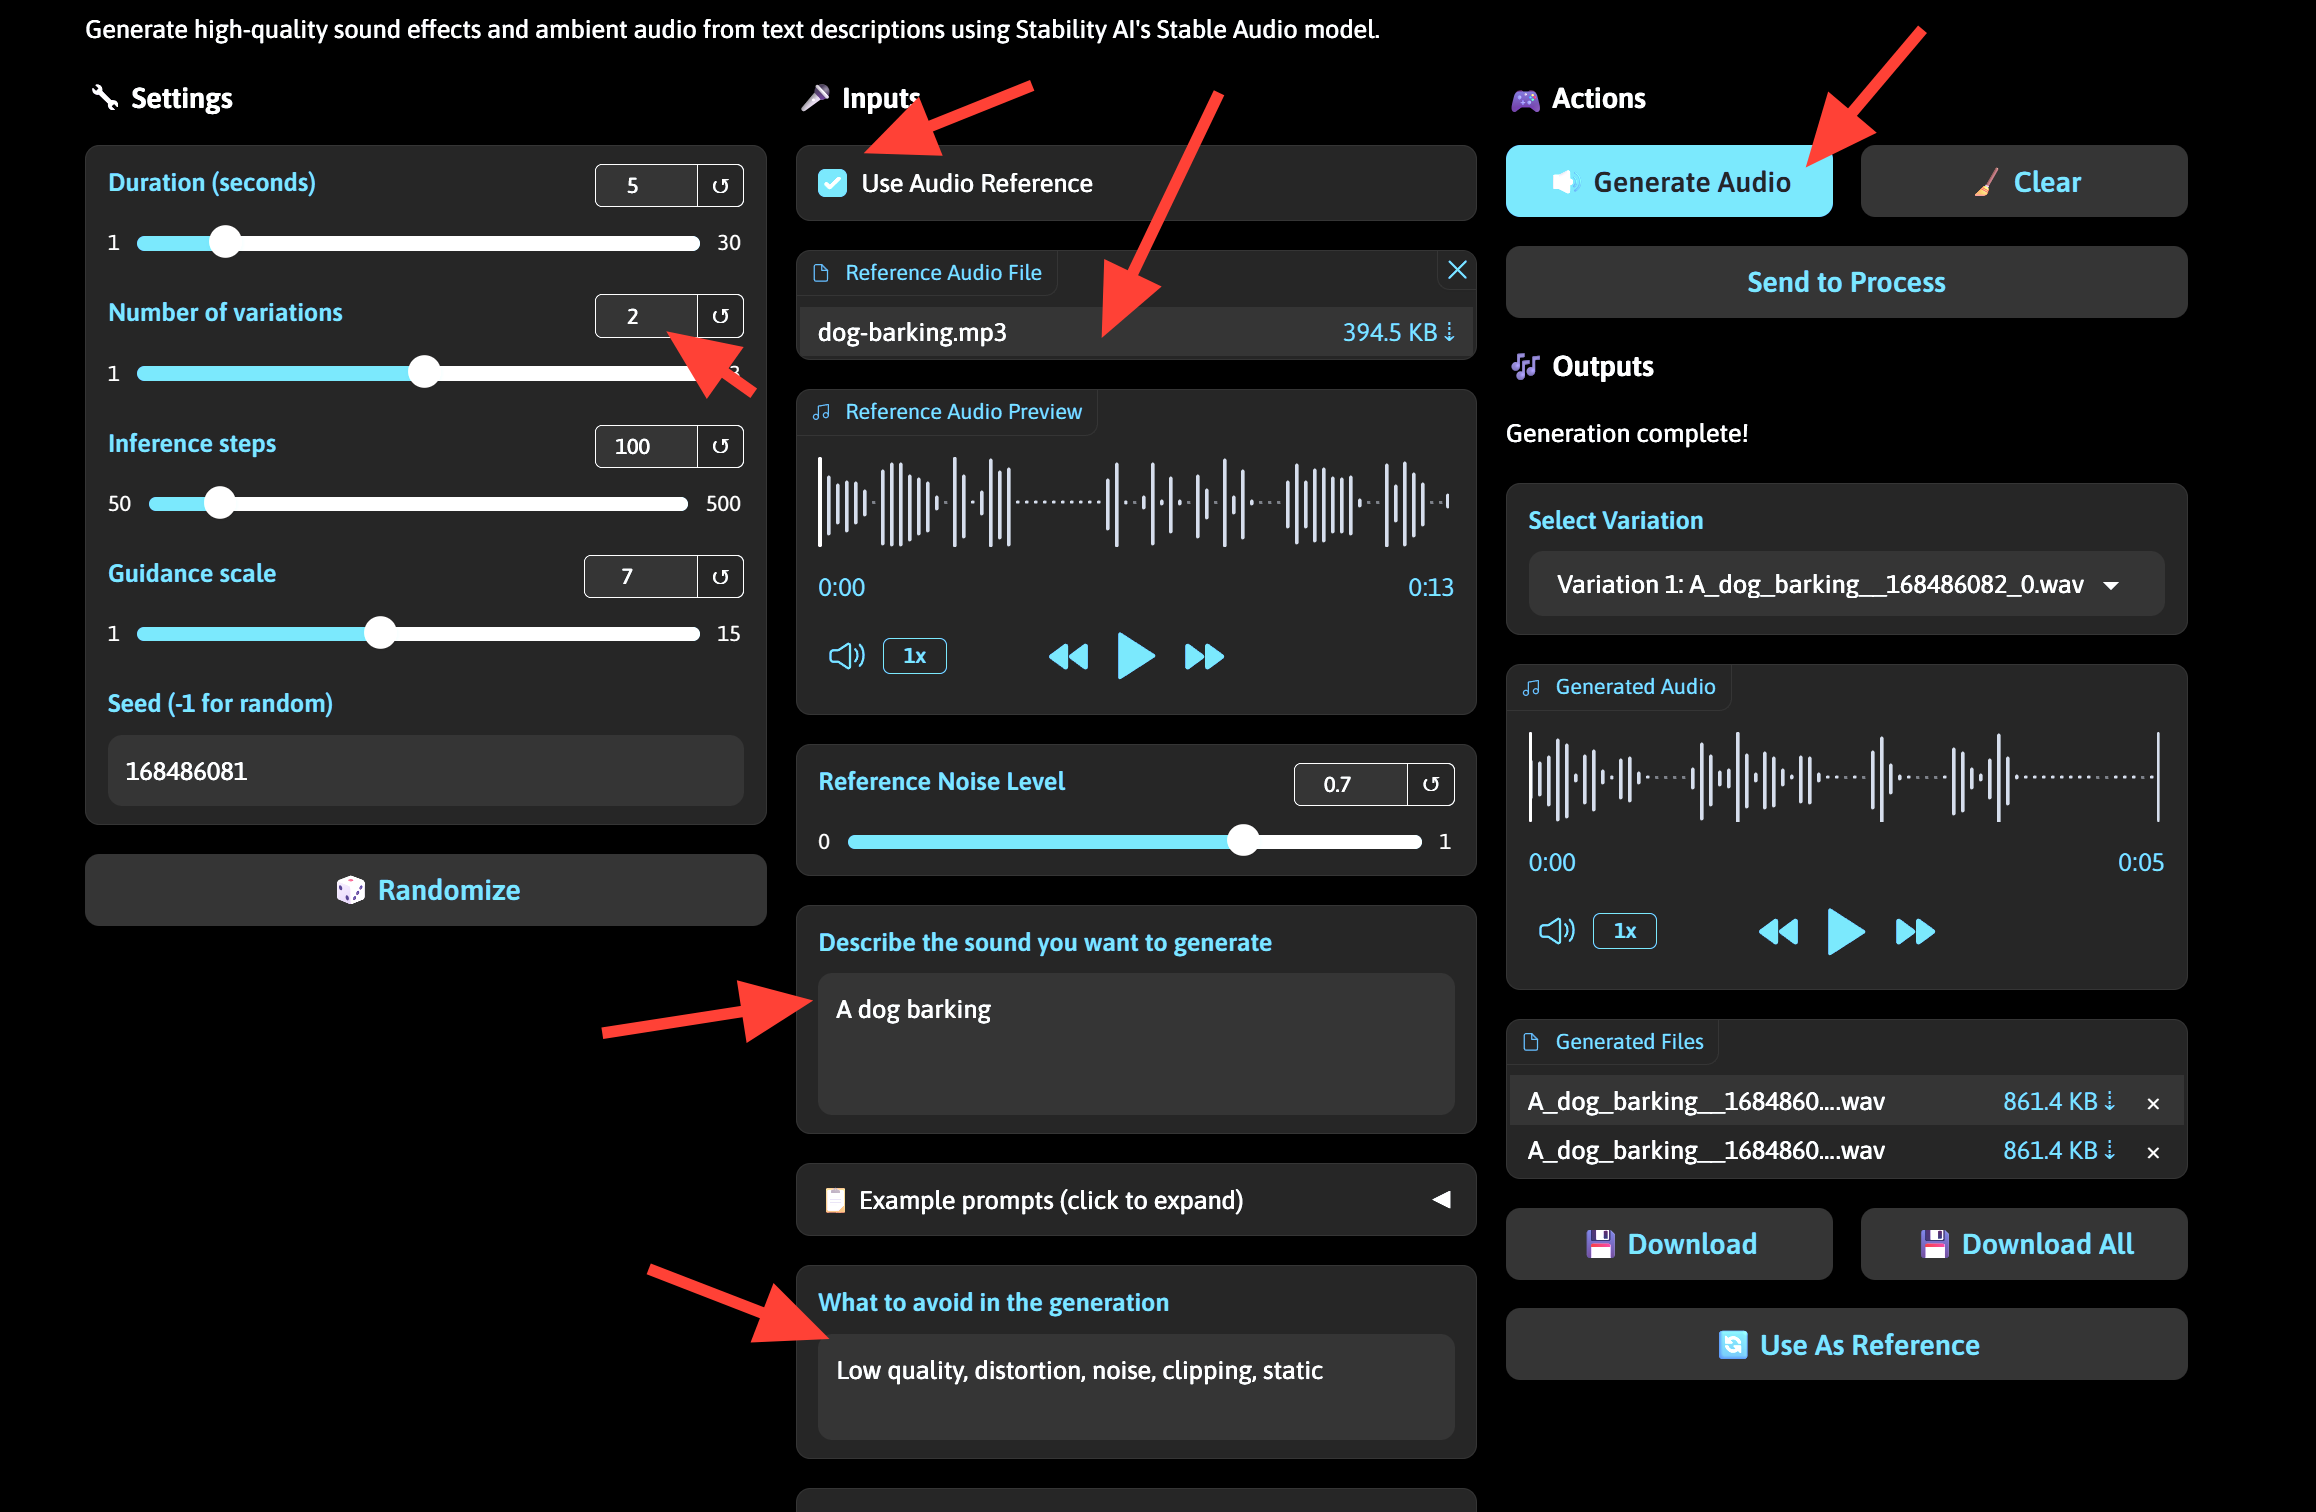Delete the second generated wav file
This screenshot has height=1512, width=2316.
click(x=2153, y=1150)
